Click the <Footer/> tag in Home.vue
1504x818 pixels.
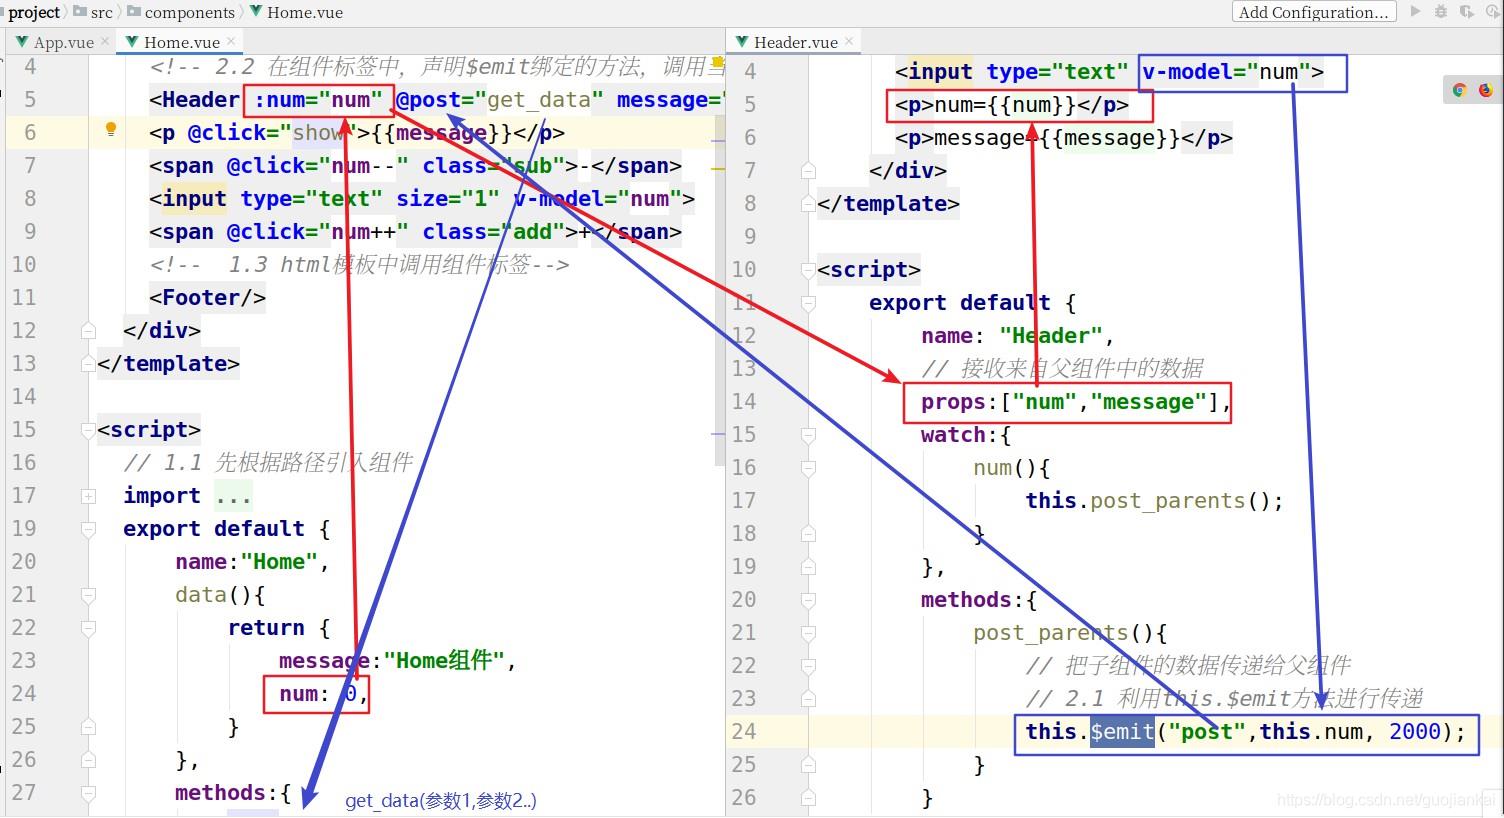click(208, 298)
